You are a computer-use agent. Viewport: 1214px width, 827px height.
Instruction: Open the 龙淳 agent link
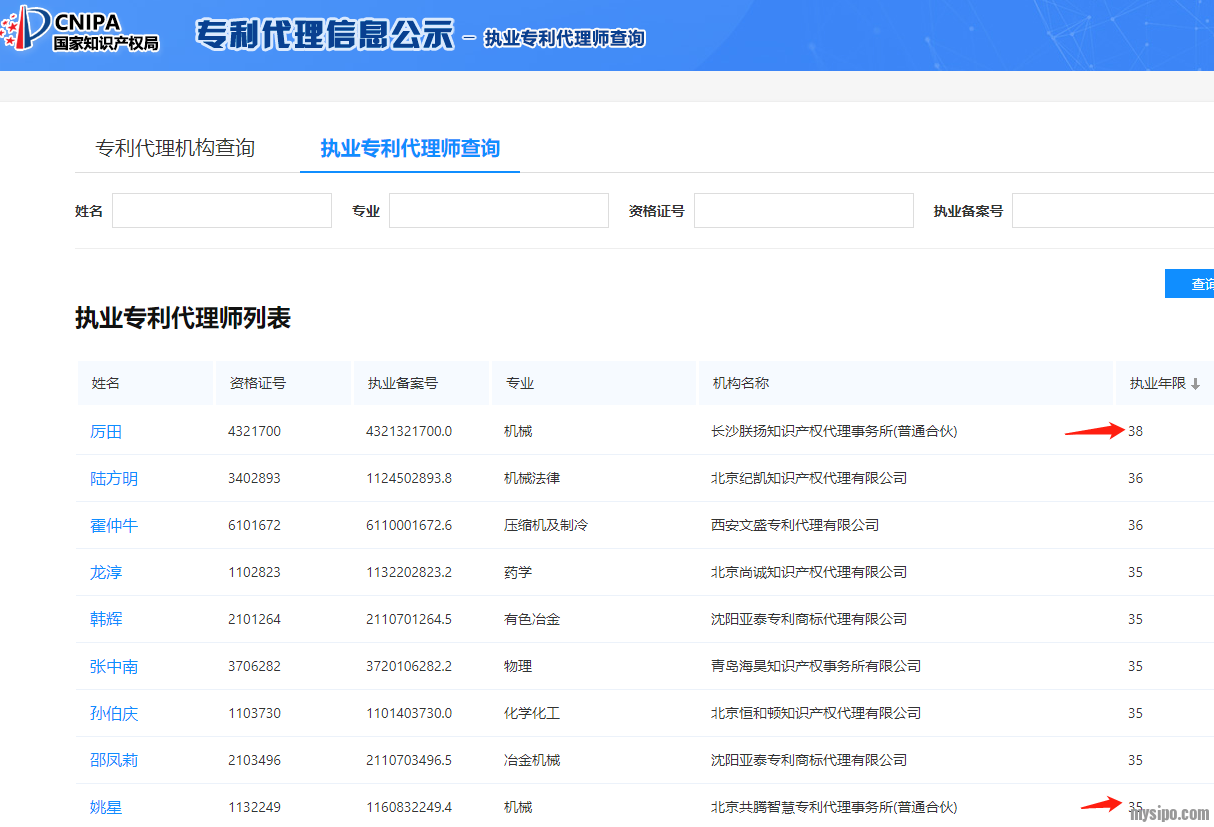point(106,573)
